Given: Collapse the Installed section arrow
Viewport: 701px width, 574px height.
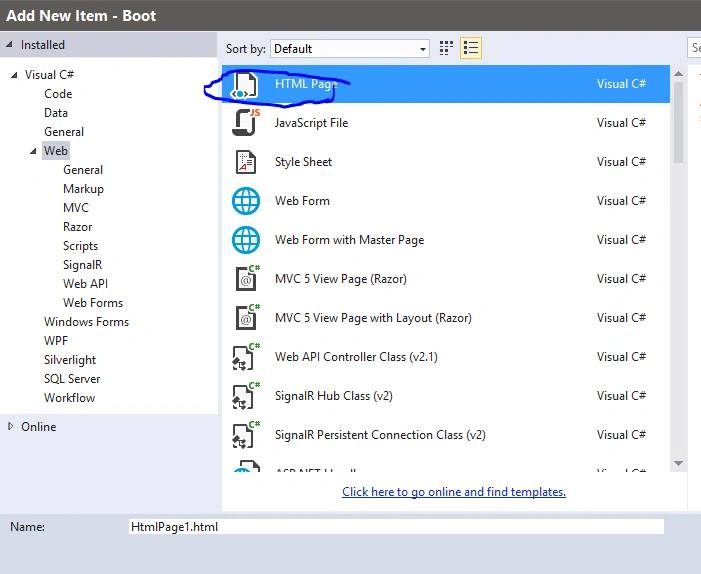Looking at the screenshot, I should click(x=9, y=45).
